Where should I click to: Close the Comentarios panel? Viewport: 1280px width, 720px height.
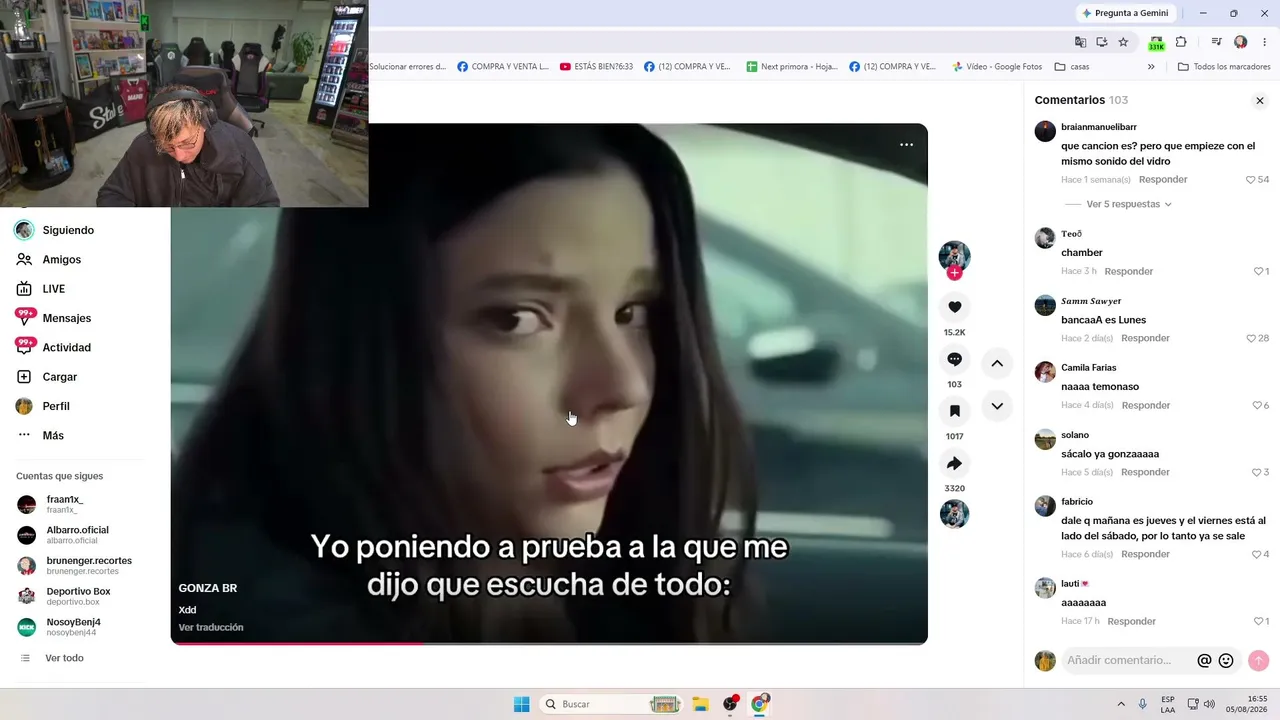pyautogui.click(x=1260, y=101)
